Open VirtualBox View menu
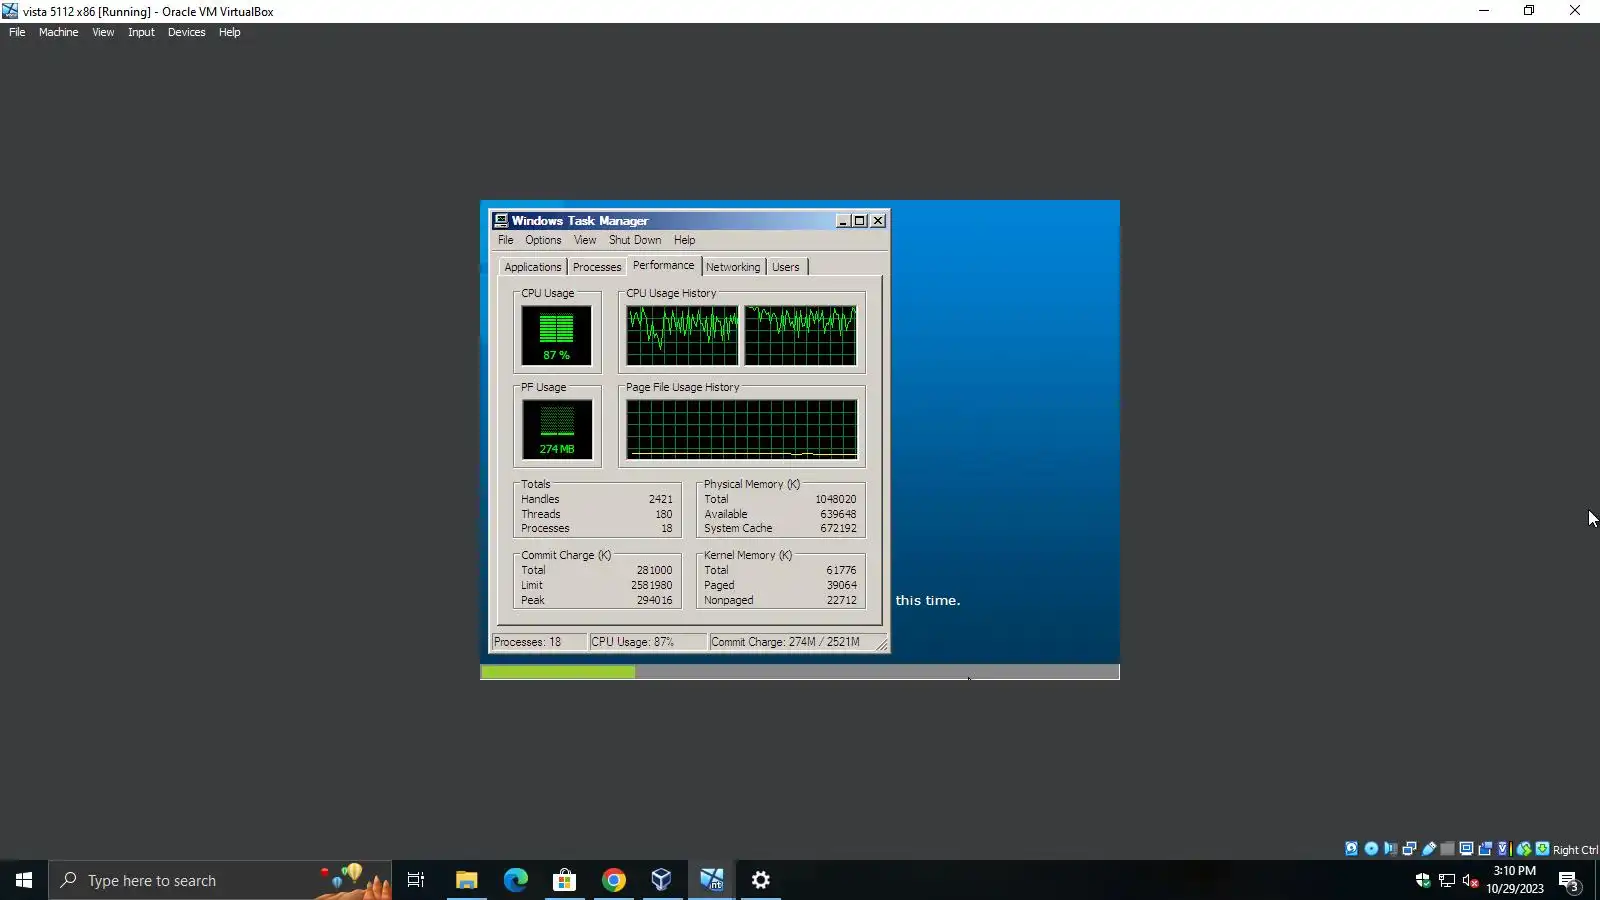Screen dimensions: 1600x900 click(103, 32)
